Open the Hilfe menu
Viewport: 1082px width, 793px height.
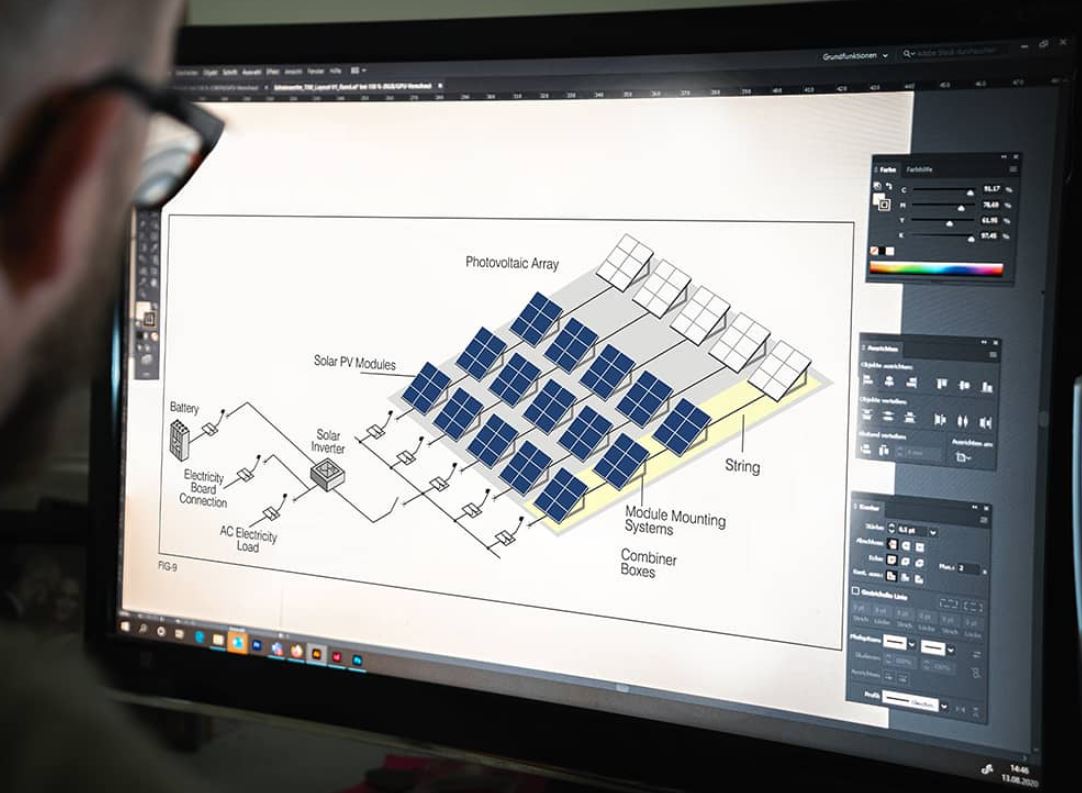tap(335, 71)
